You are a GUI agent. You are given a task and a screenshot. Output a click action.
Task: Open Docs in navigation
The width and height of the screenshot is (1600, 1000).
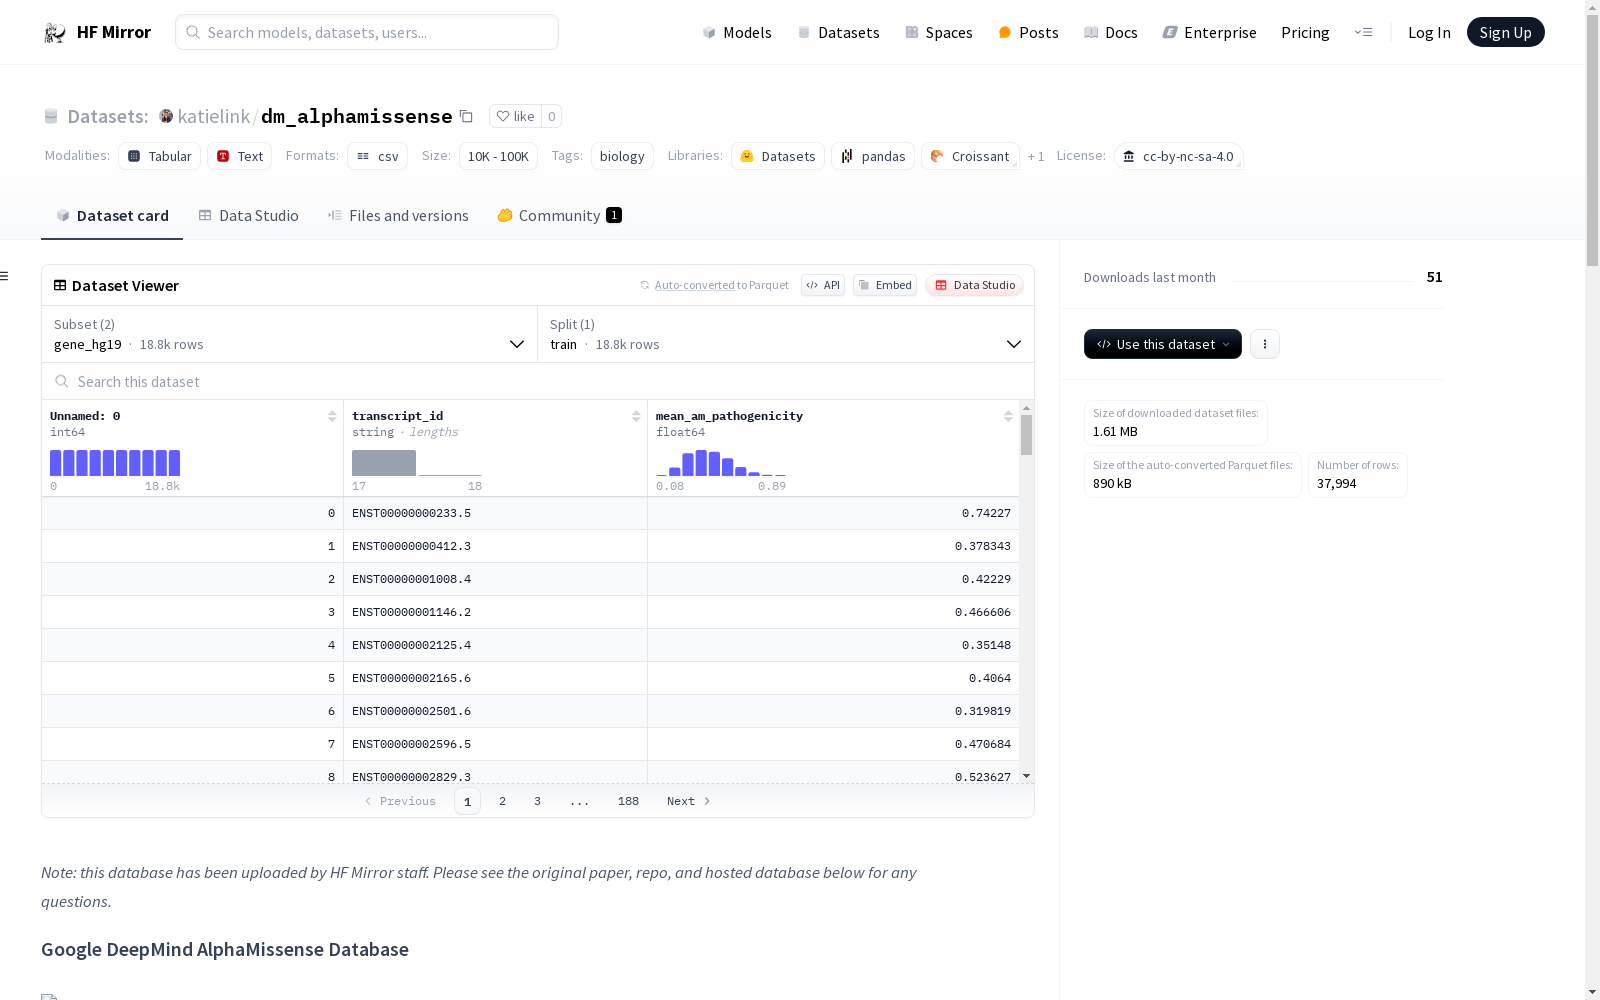[x=1111, y=32]
